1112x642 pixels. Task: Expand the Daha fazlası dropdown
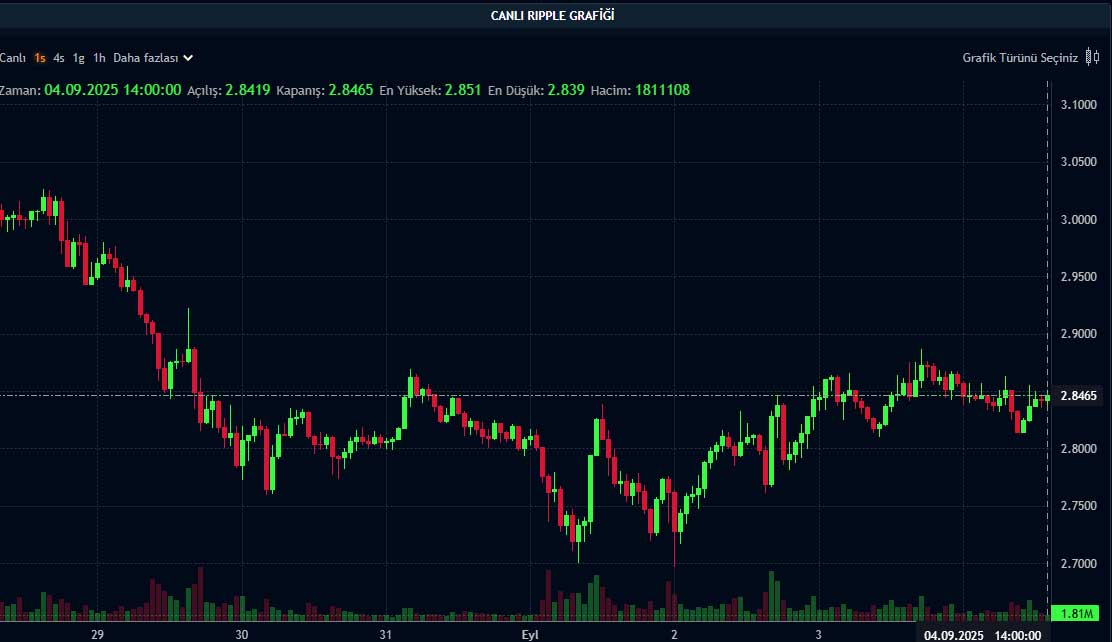click(152, 58)
